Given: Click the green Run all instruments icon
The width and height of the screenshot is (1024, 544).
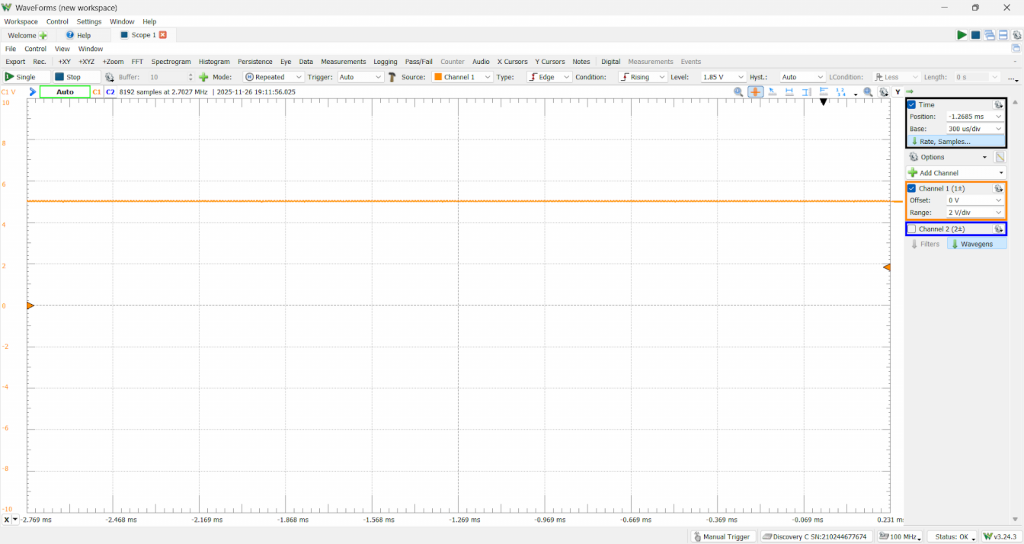Looking at the screenshot, I should click(x=962, y=35).
